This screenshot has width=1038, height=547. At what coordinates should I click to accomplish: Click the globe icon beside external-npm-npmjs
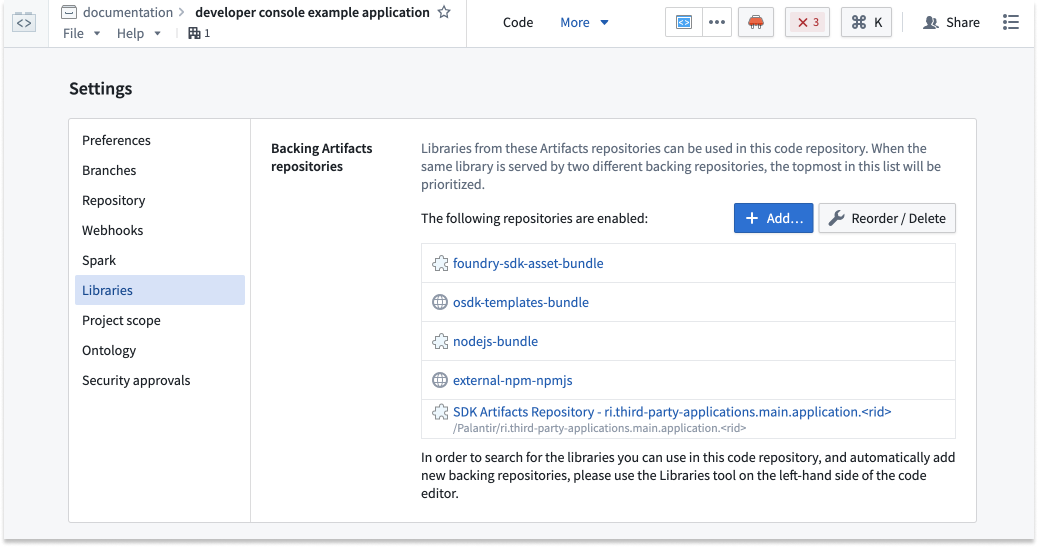click(x=440, y=380)
